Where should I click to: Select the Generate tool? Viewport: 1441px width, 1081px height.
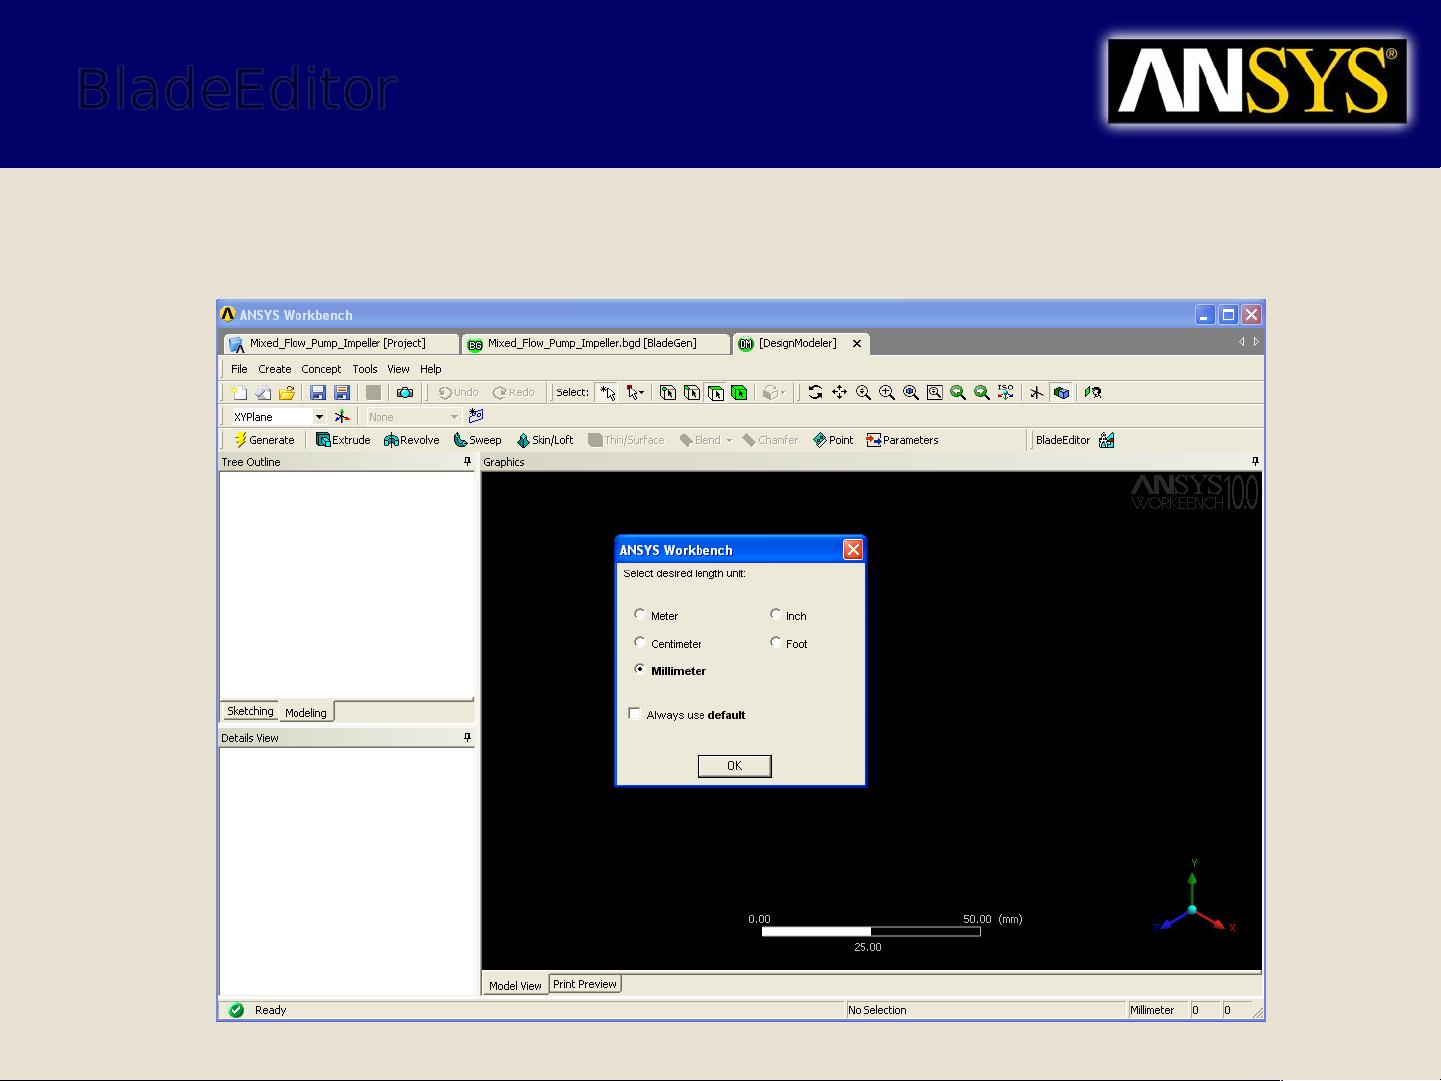coord(263,440)
